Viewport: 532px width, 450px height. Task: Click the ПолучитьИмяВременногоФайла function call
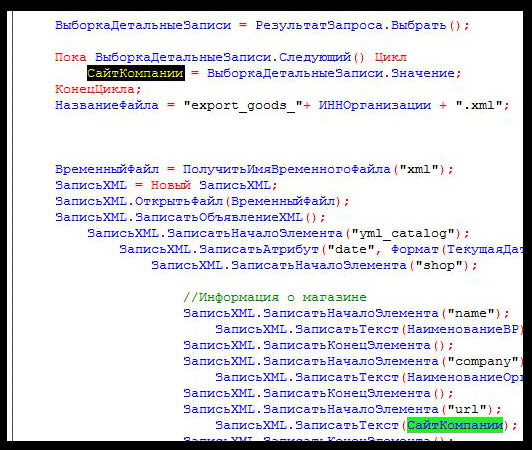pos(287,169)
